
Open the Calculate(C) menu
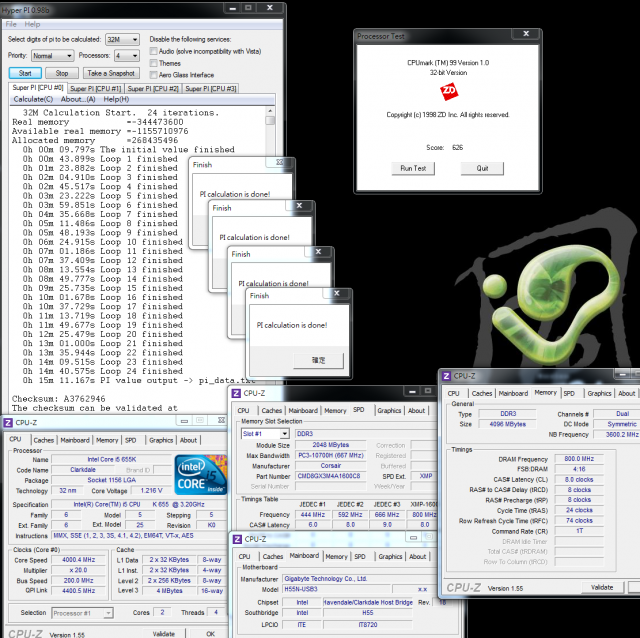[33, 99]
